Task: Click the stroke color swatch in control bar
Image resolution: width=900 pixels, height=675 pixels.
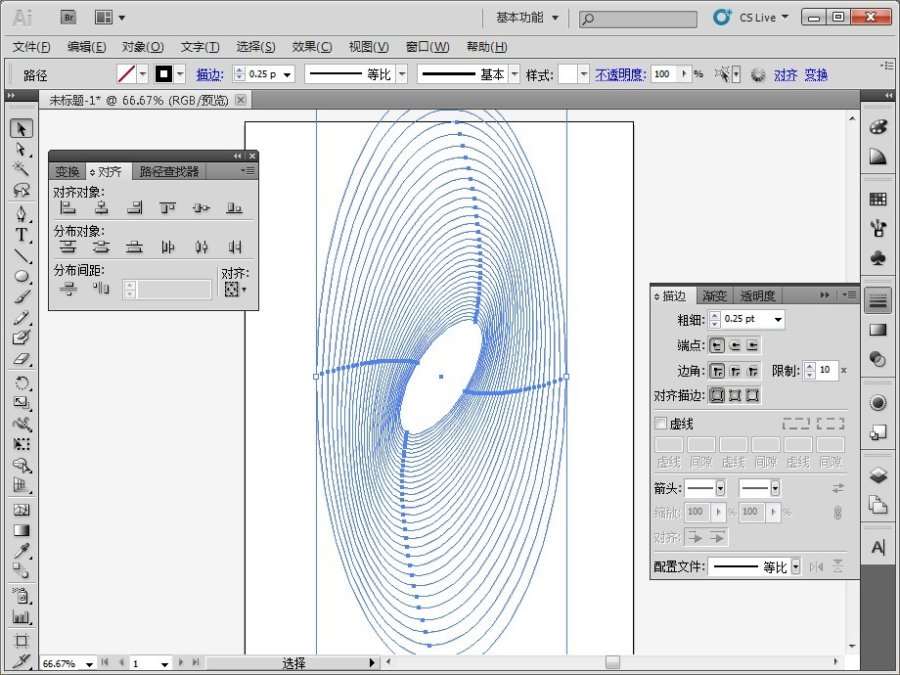Action: coord(164,74)
